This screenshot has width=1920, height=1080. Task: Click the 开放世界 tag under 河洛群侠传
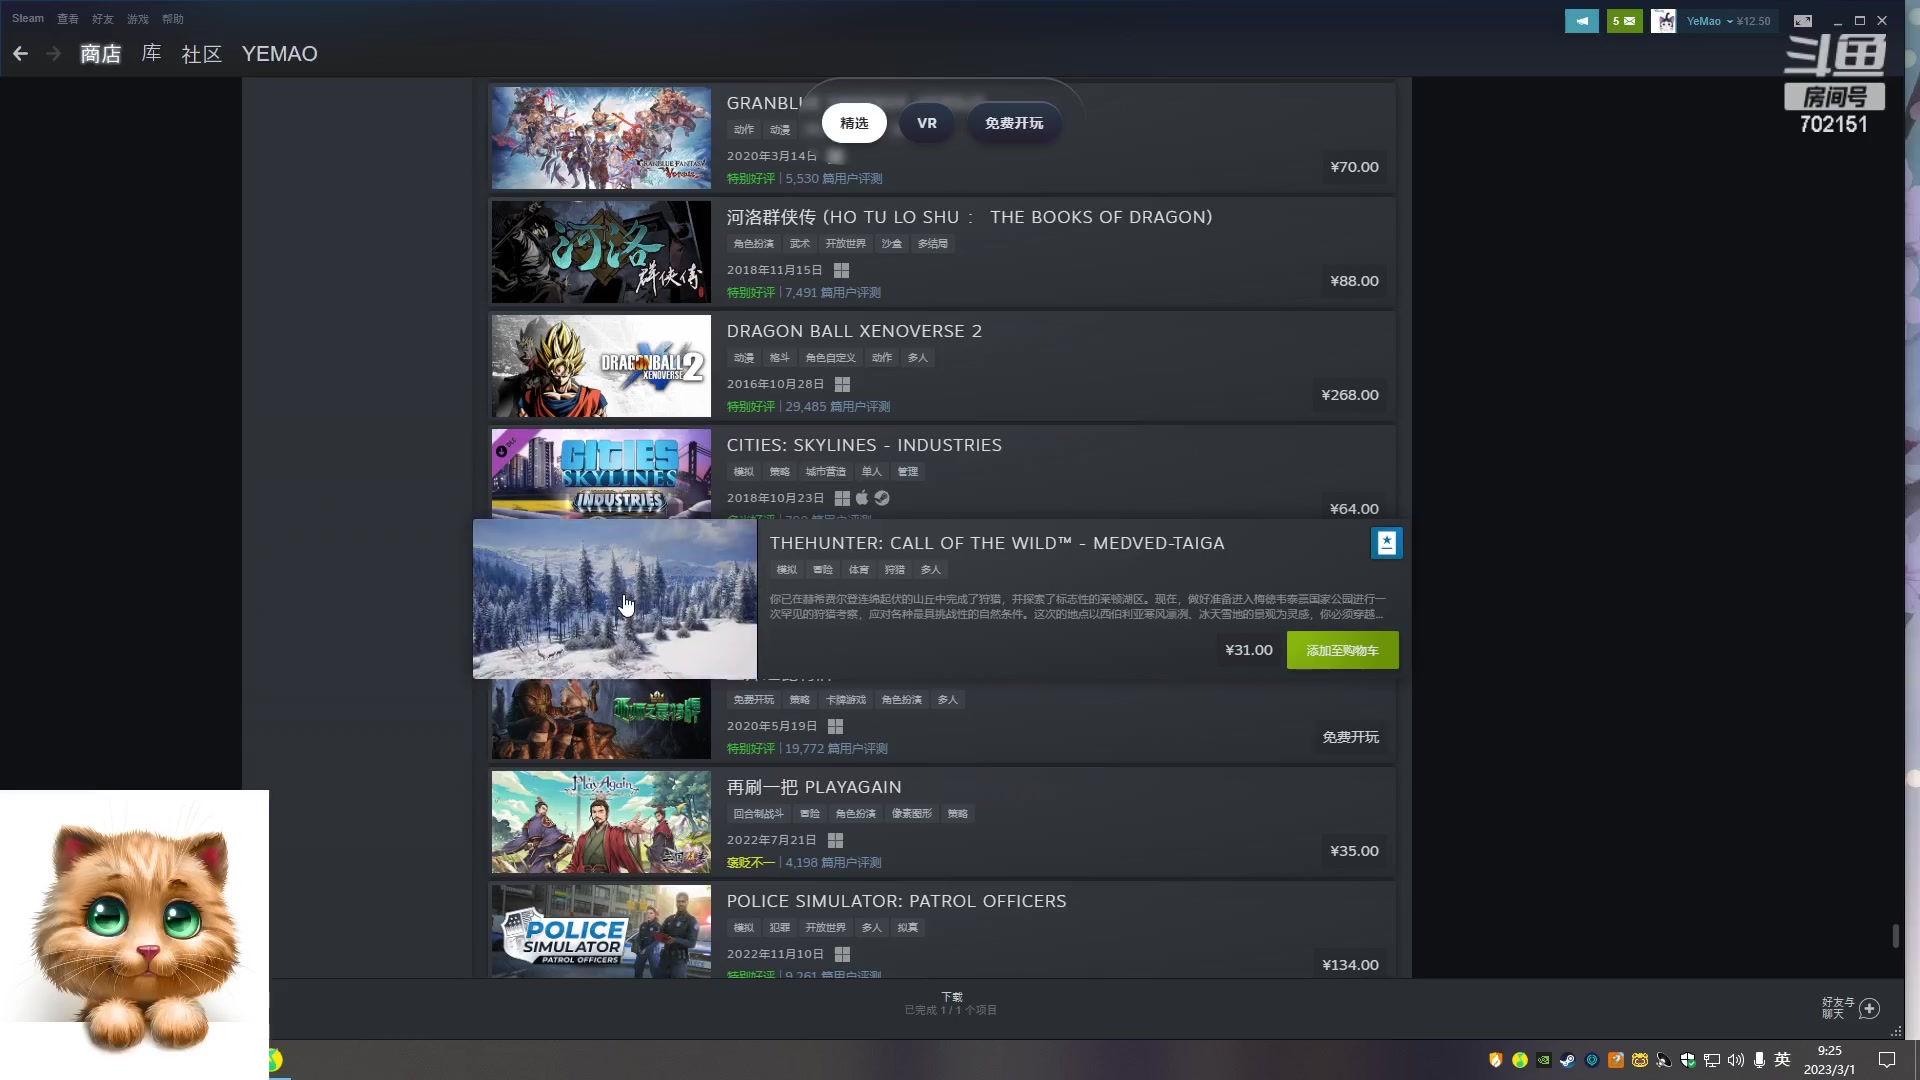845,244
